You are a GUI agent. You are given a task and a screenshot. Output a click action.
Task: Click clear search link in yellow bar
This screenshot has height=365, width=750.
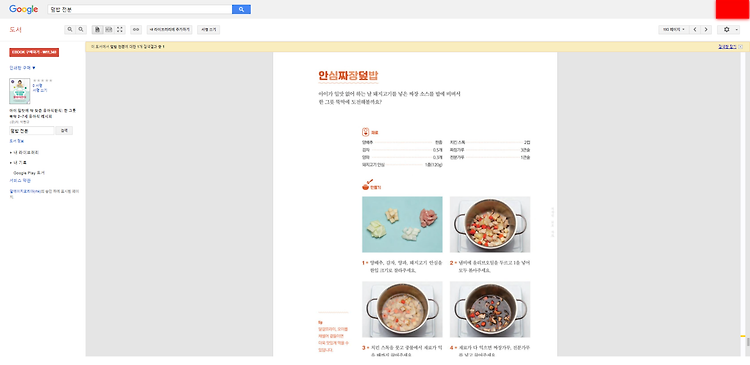pyautogui.click(x=727, y=47)
